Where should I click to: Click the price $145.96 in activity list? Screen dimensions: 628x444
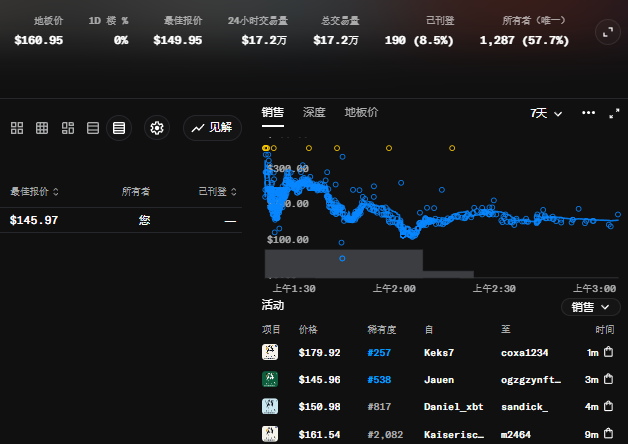tap(319, 380)
